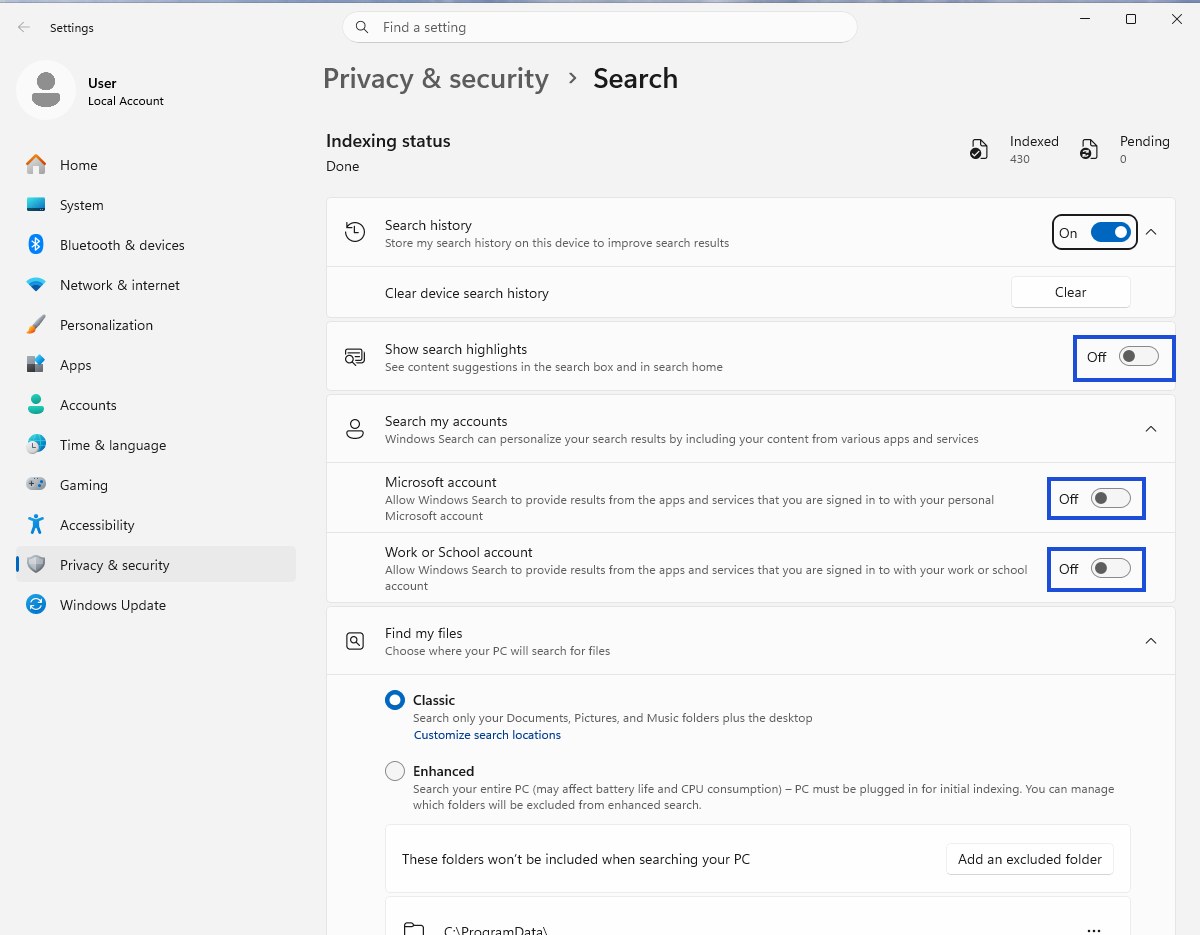1200x935 pixels.
Task: Click 'Clear device search history' text
Action: 467,293
